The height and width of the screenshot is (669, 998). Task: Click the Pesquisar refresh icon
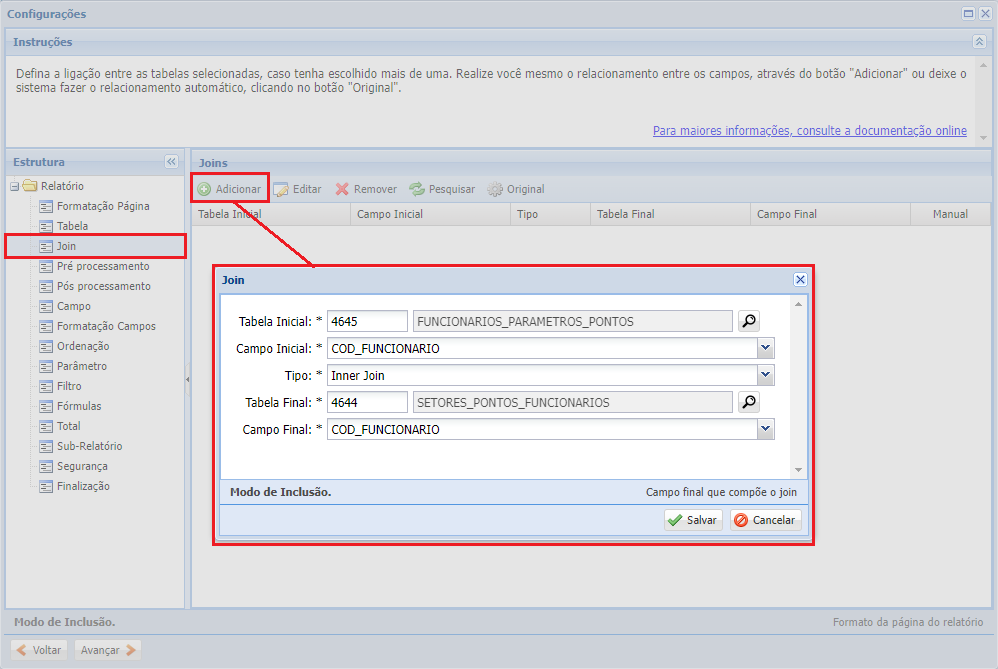417,189
